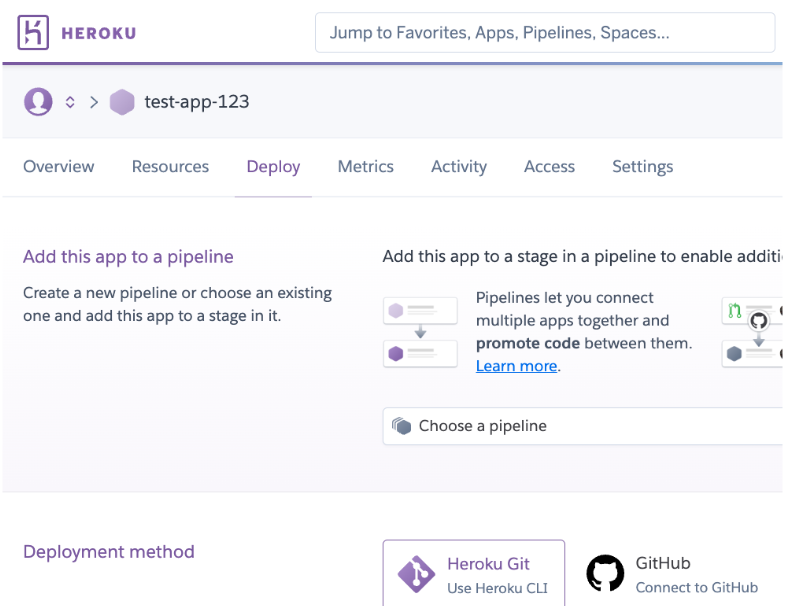Click the promote code bold text
Image resolution: width=791 pixels, height=606 pixels.
(x=528, y=344)
